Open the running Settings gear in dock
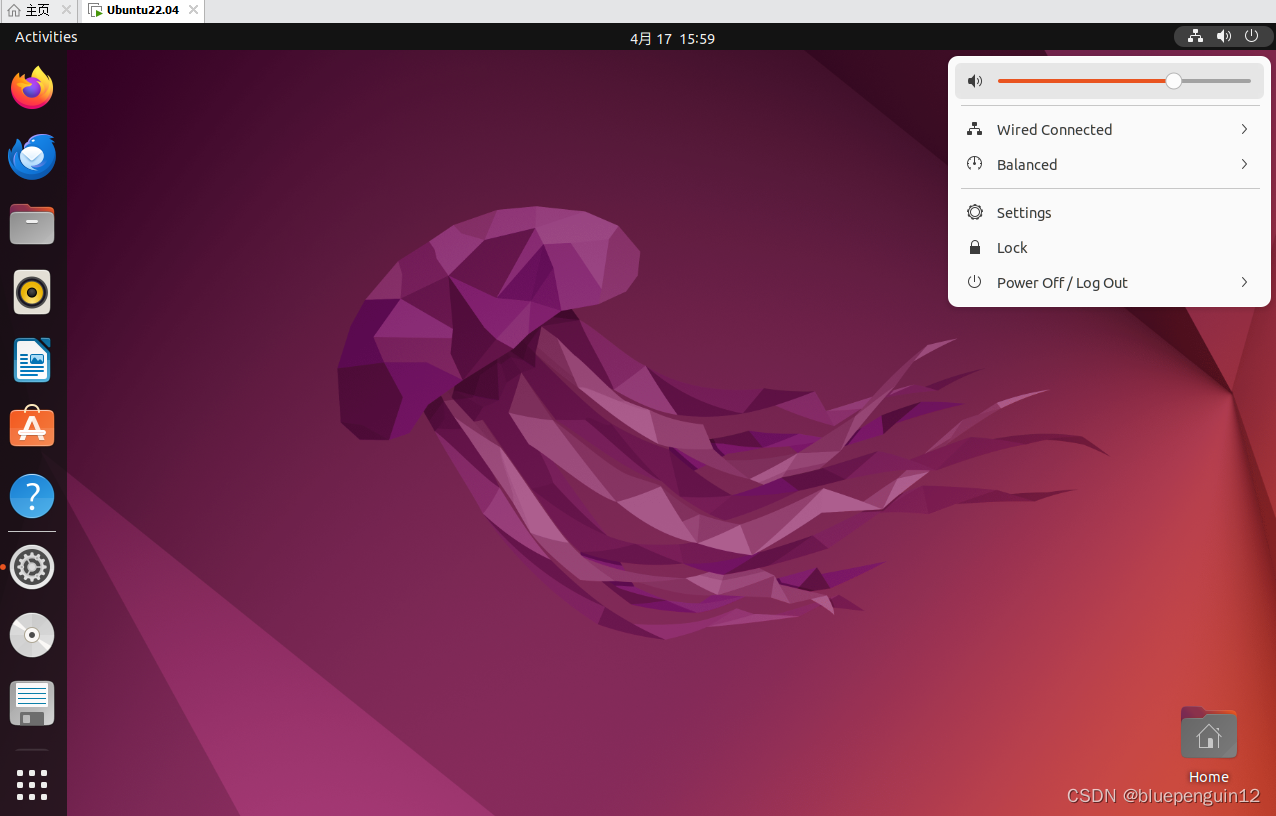This screenshot has height=816, width=1276. [x=32, y=567]
